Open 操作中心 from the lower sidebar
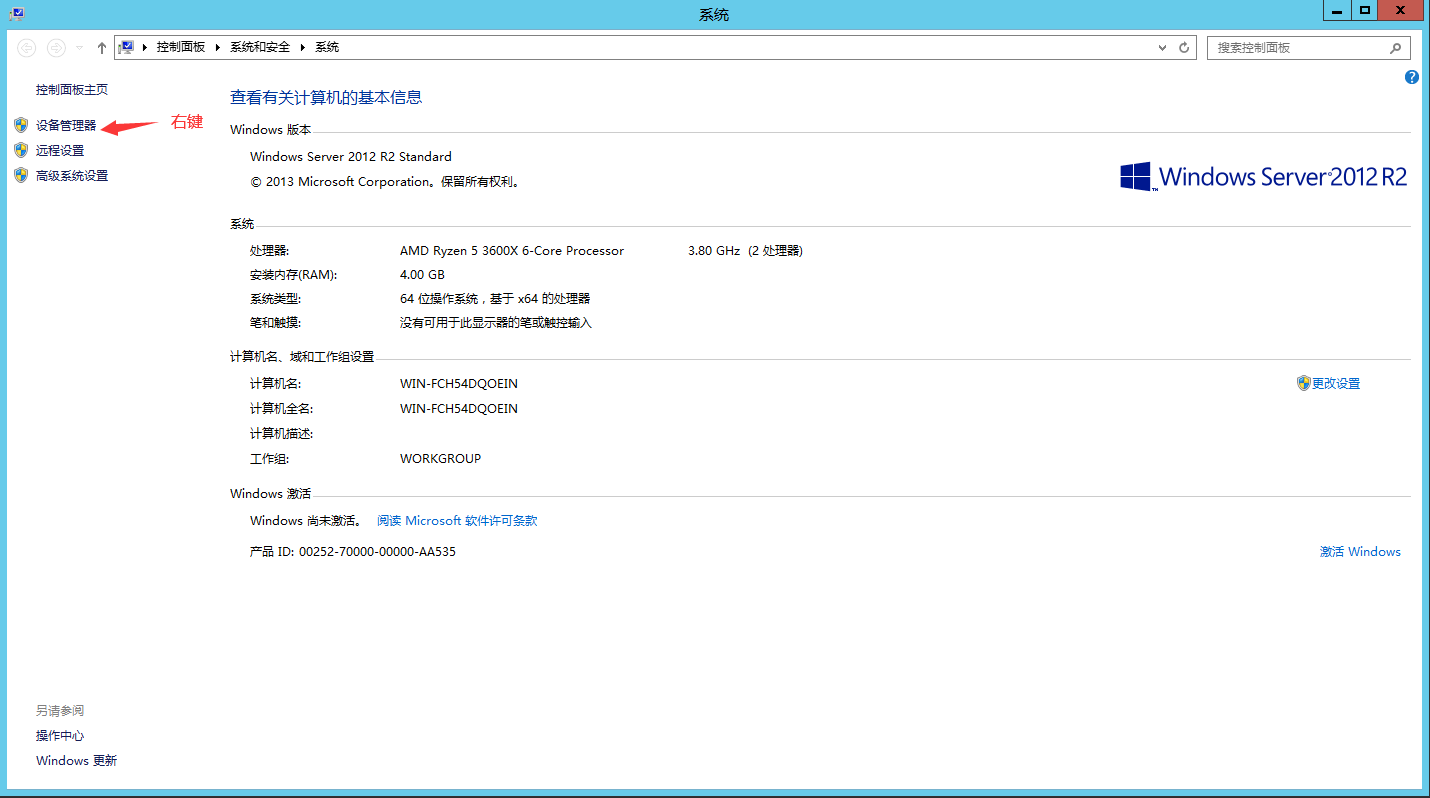 coord(60,735)
